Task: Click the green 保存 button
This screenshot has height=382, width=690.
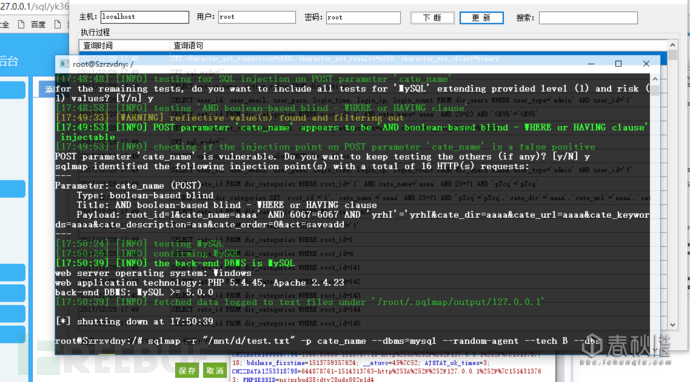Action: tap(187, 371)
